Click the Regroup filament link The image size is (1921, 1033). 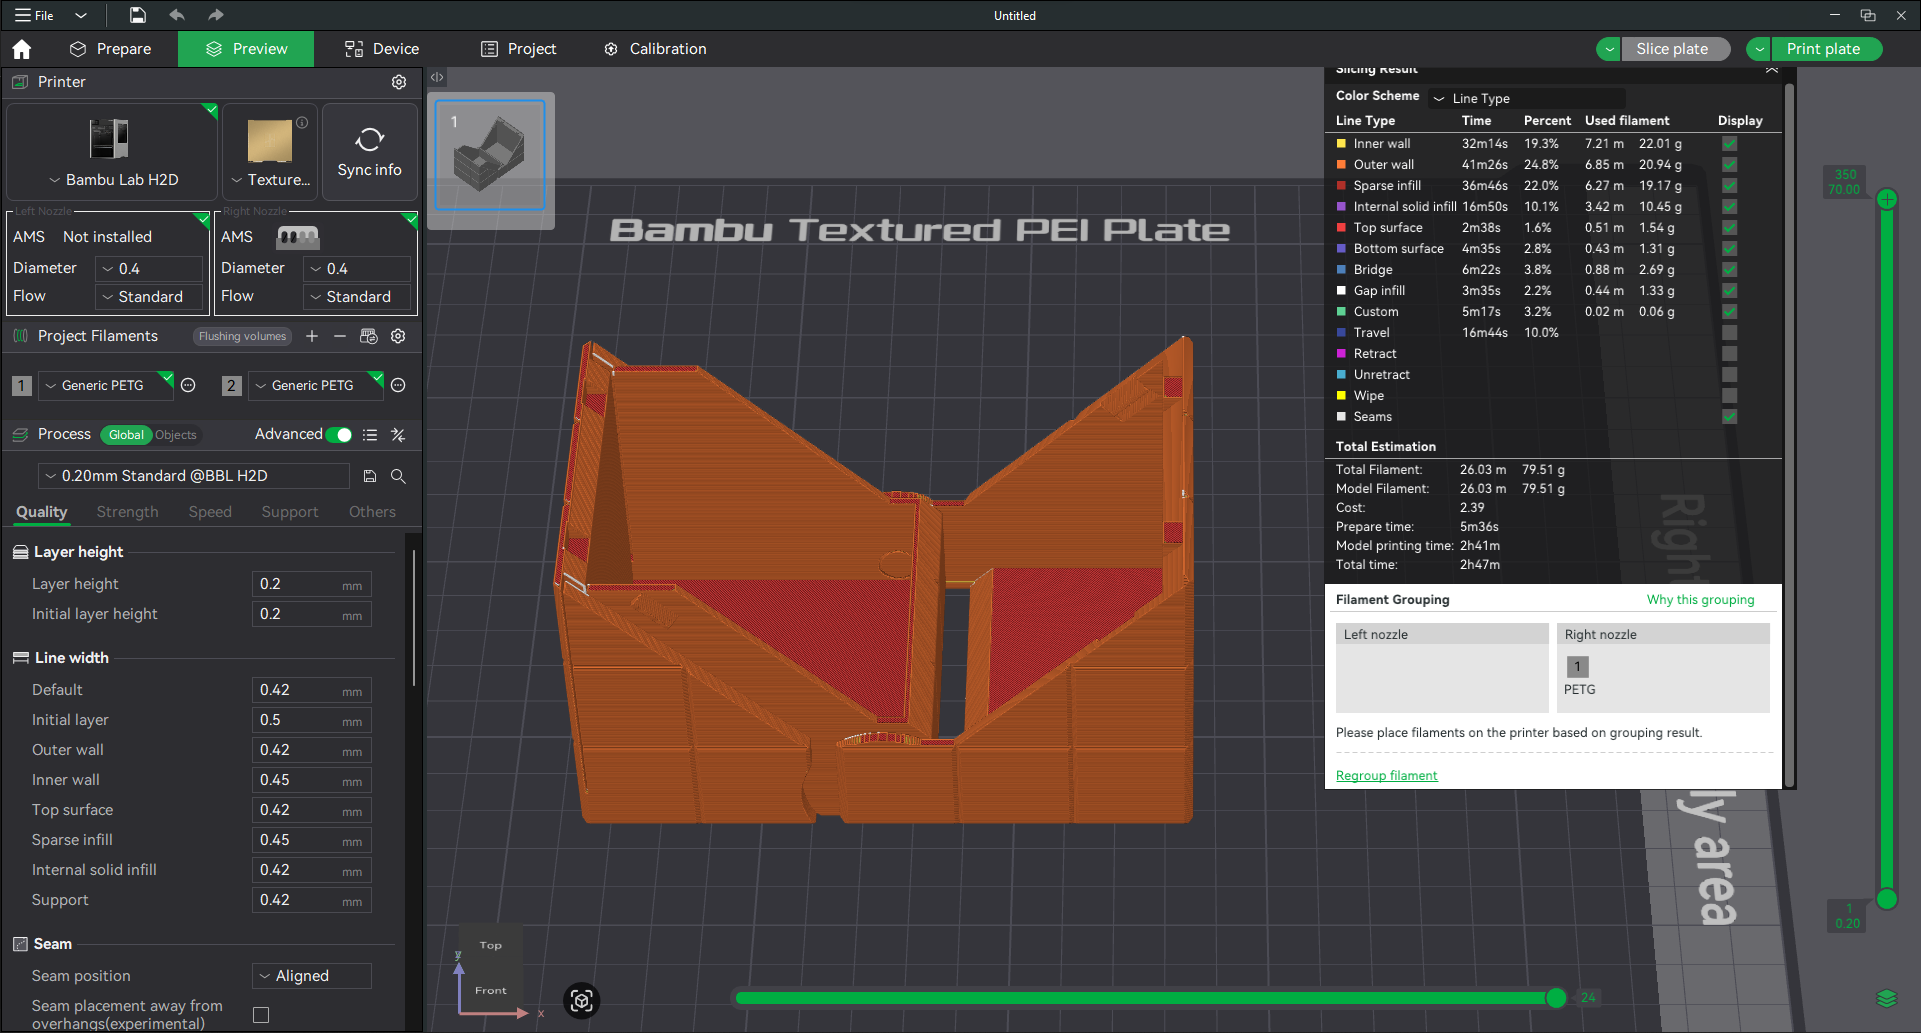[x=1386, y=776]
